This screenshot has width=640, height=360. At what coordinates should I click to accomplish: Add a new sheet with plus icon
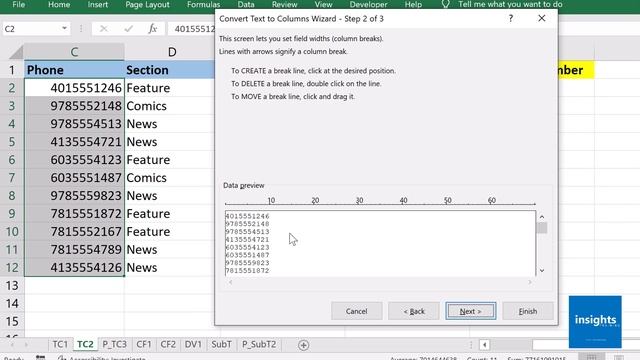(303, 345)
